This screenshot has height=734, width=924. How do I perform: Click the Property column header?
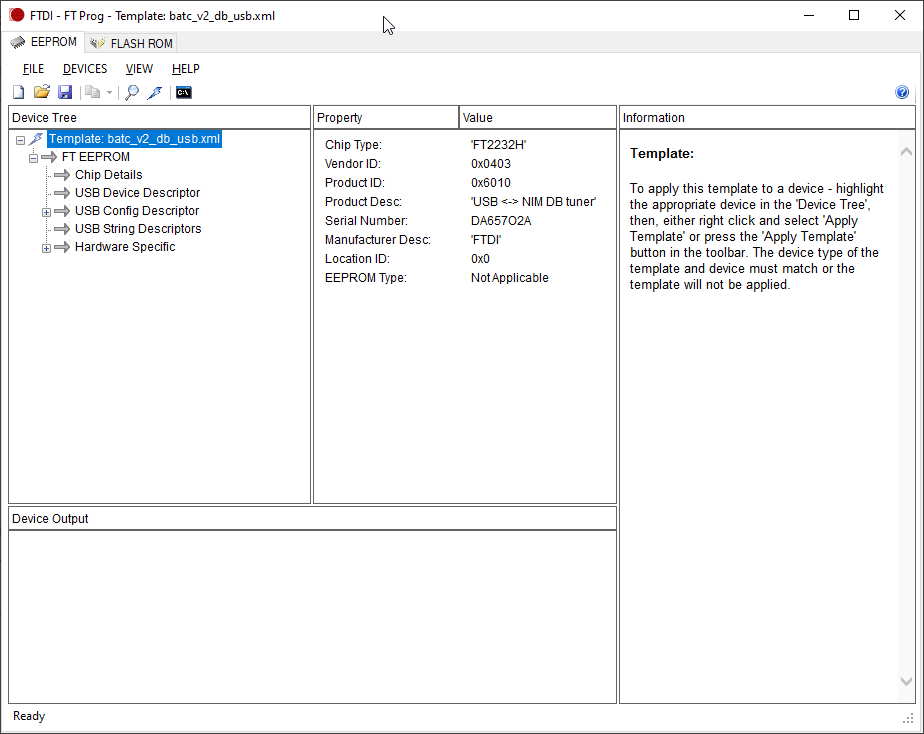(386, 117)
